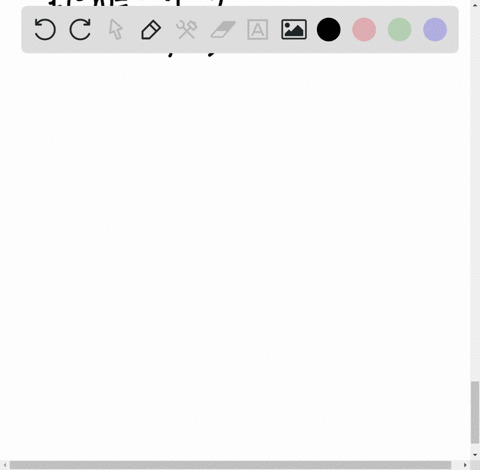Image resolution: width=480 pixels, height=470 pixels.
Task: Pick the black color swatch
Action: [x=329, y=30]
